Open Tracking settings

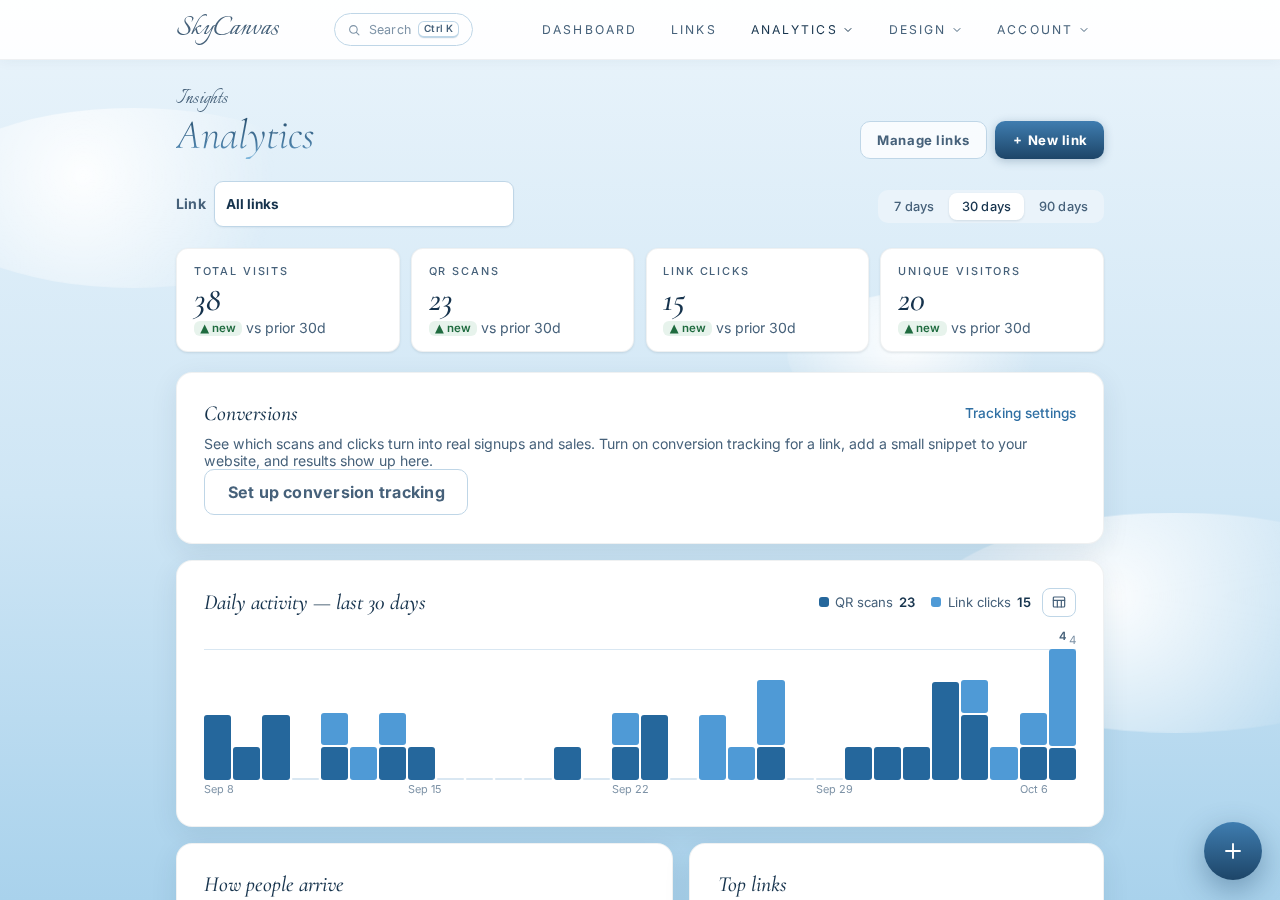click(1020, 413)
